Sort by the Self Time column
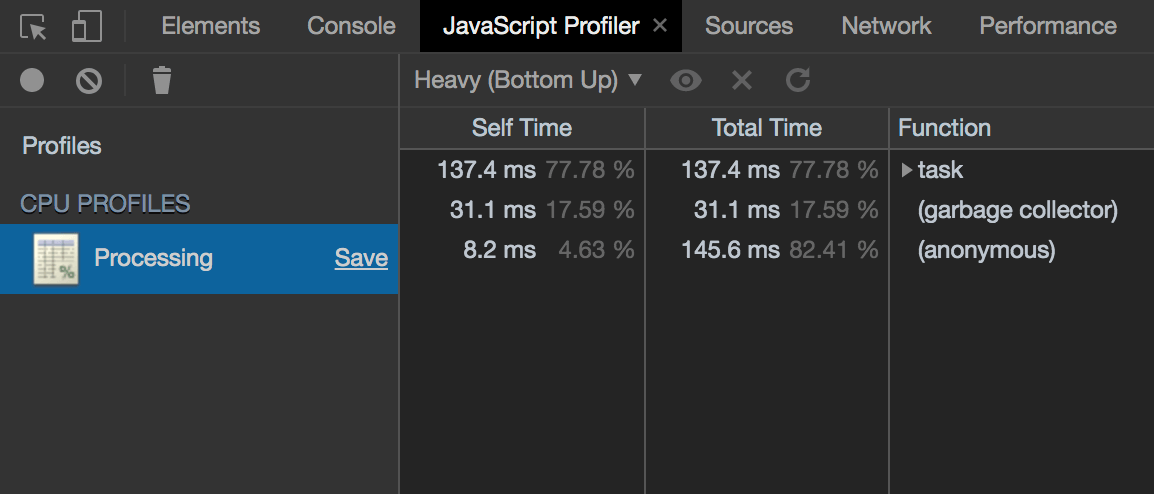The height and width of the screenshot is (494, 1154). tap(522, 128)
